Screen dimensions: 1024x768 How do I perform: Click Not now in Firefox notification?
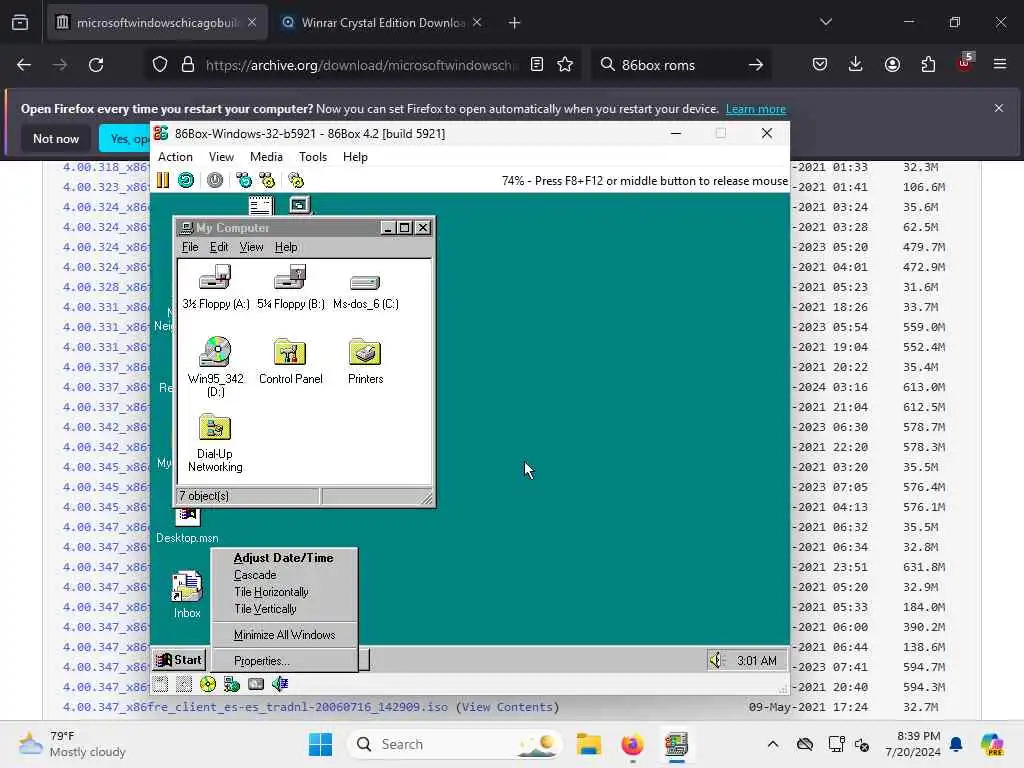56,138
